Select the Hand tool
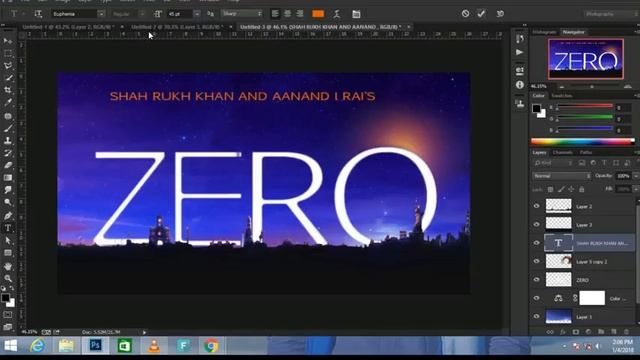 pos(8,266)
